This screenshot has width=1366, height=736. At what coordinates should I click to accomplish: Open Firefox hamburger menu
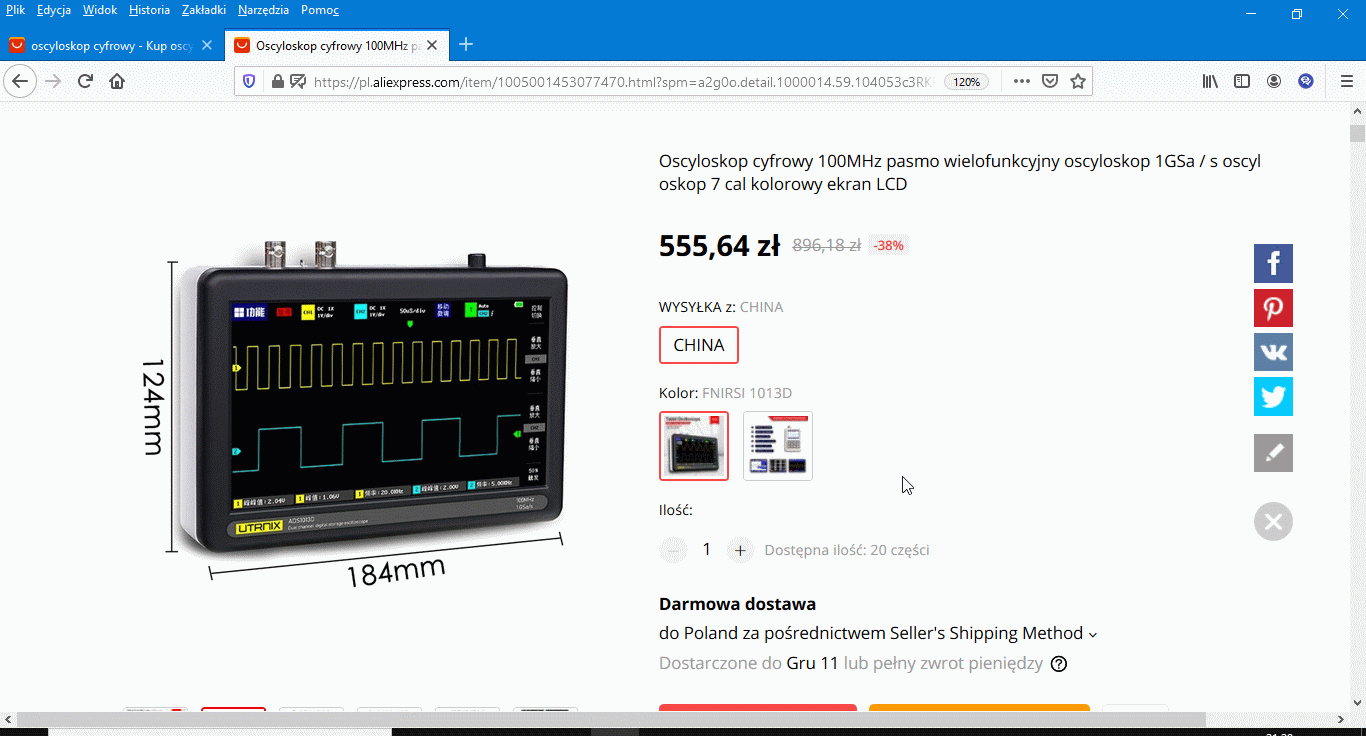click(1346, 82)
